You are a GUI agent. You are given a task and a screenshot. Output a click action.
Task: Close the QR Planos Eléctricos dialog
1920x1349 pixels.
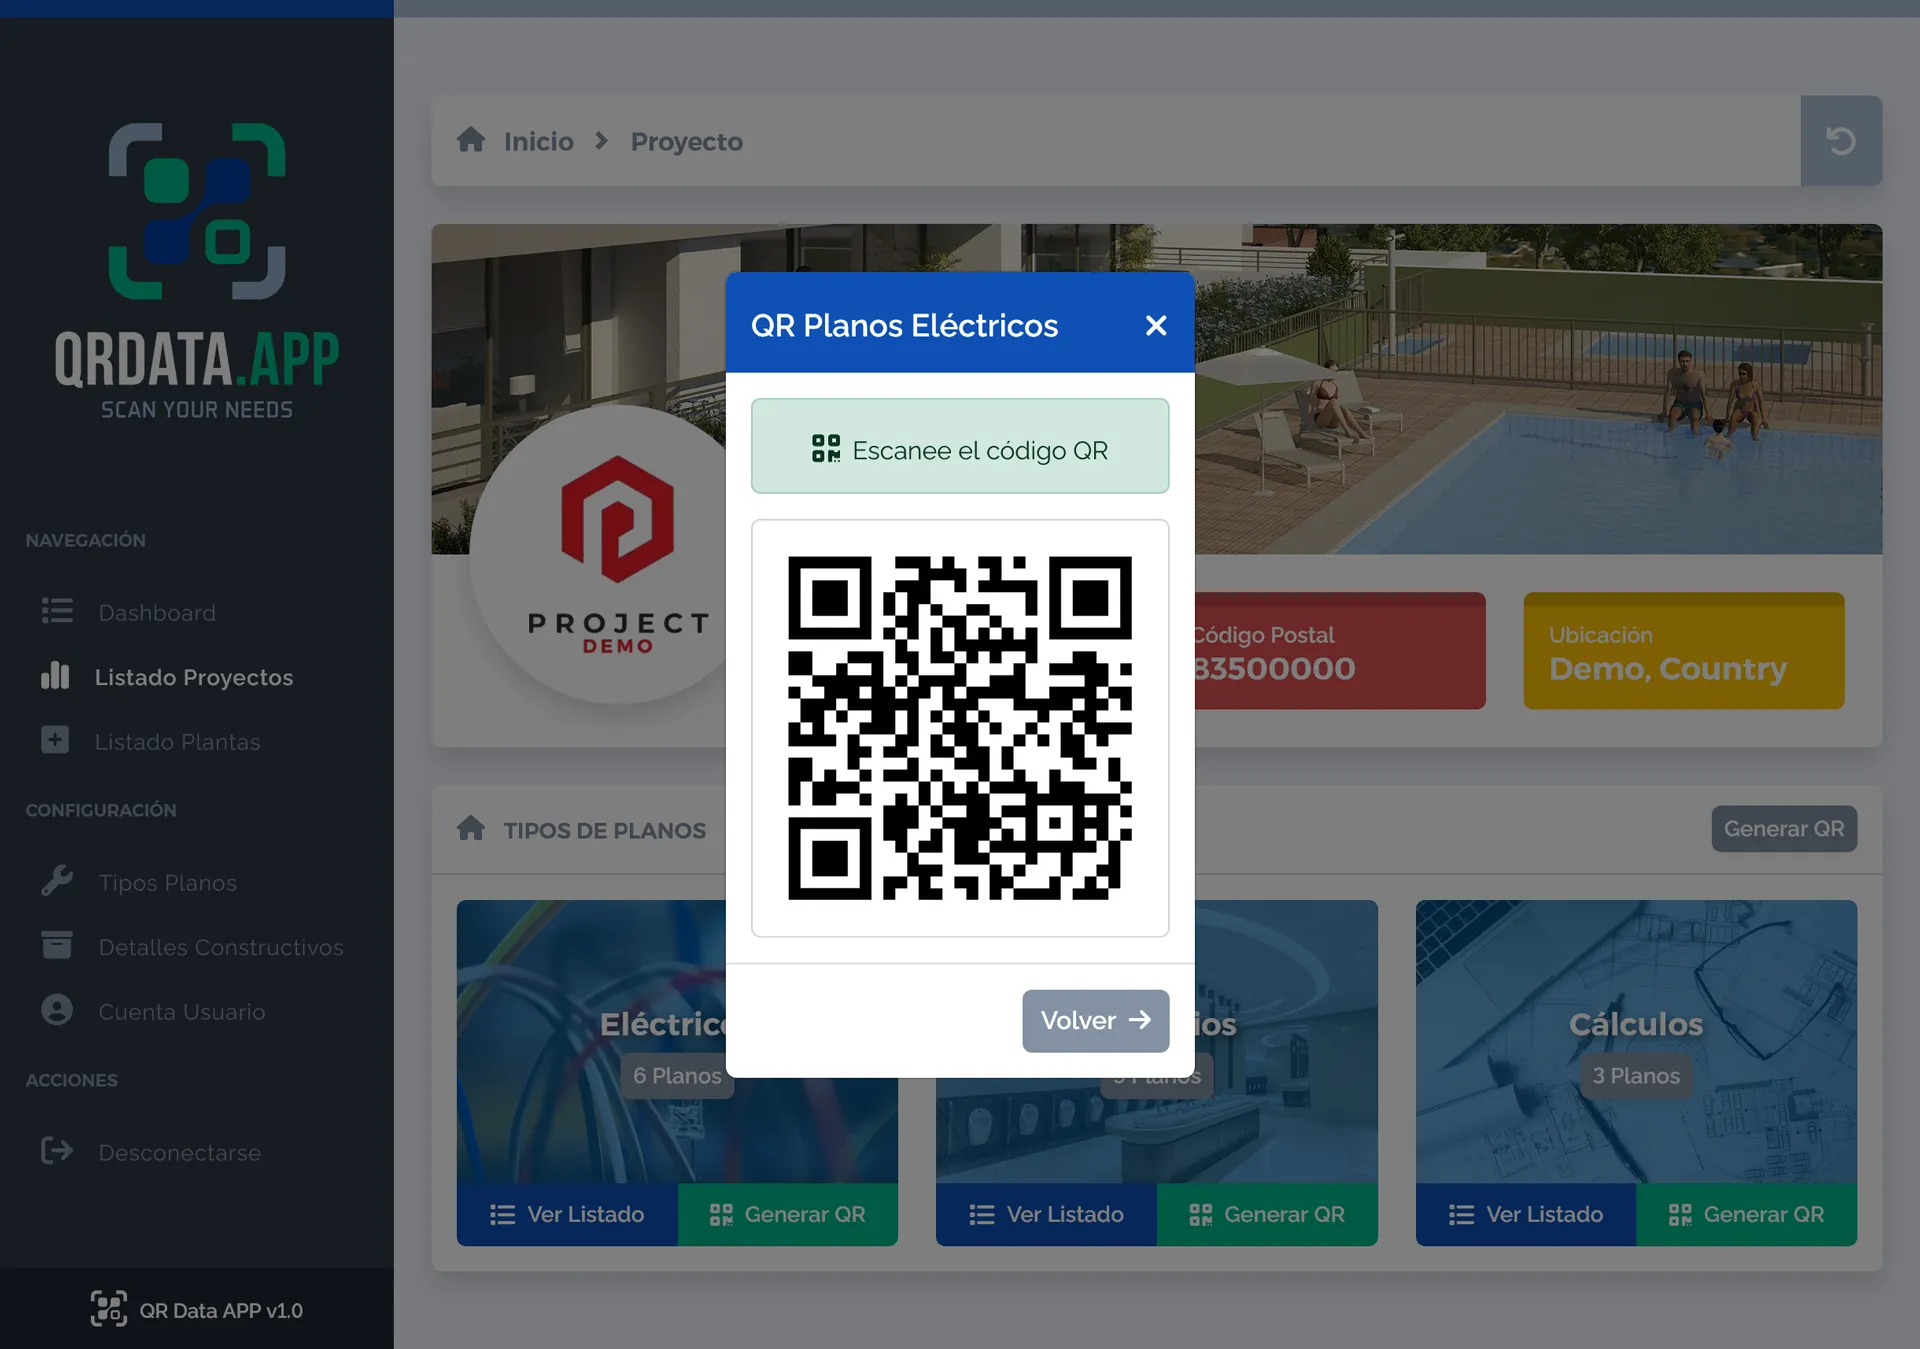(1155, 325)
